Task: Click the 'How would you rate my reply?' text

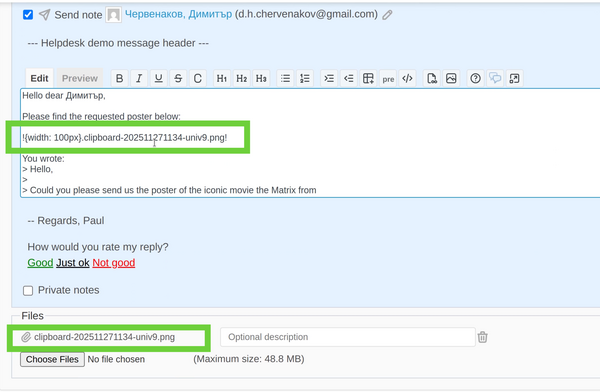Action: (x=98, y=247)
